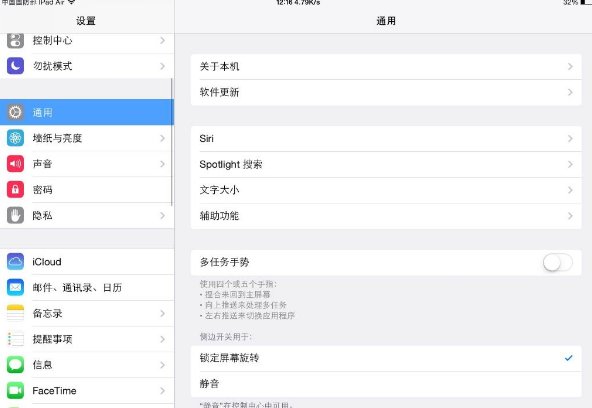This screenshot has width=592, height=408.
Task: Tap the 侧边开关用于 section header
Action: click(226, 337)
